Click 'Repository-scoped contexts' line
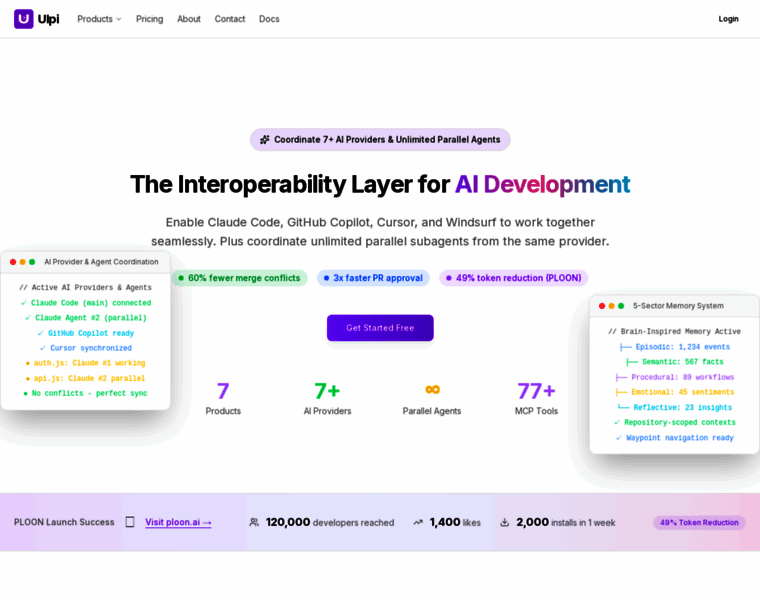The width and height of the screenshot is (760, 600). [675, 423]
